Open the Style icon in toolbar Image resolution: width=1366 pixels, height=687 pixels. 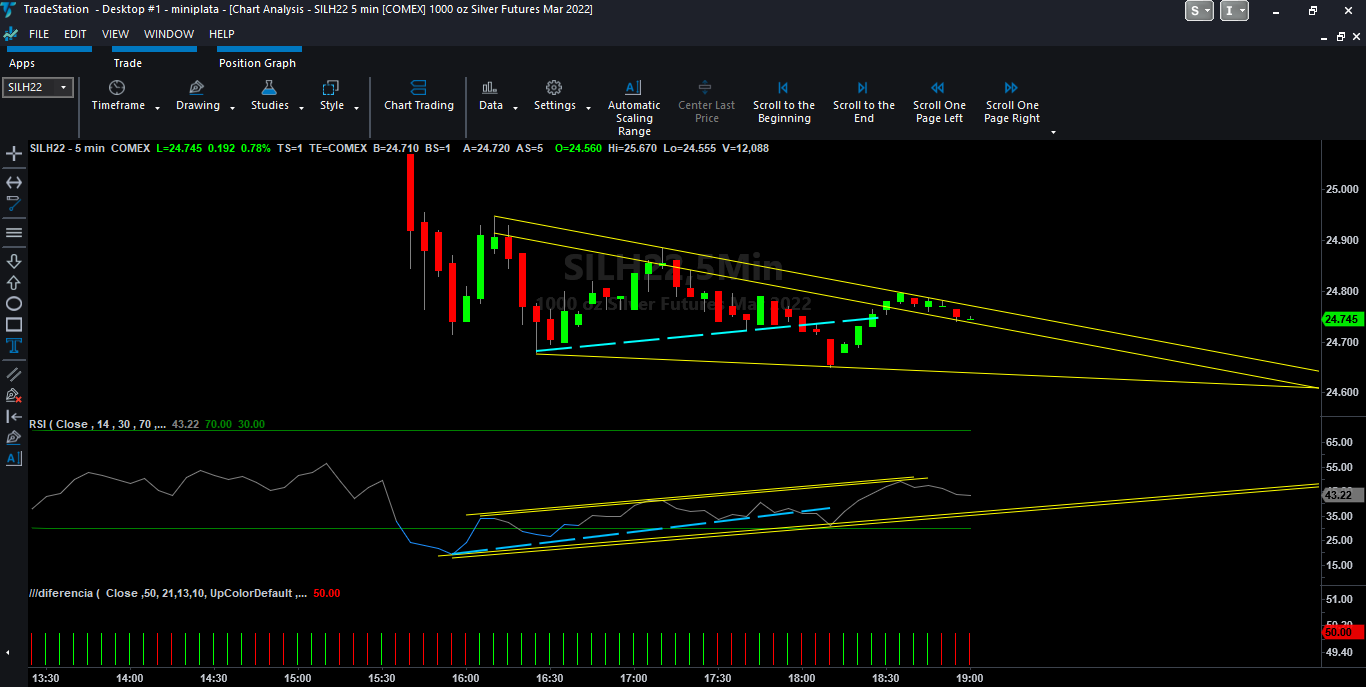pyautogui.click(x=331, y=88)
